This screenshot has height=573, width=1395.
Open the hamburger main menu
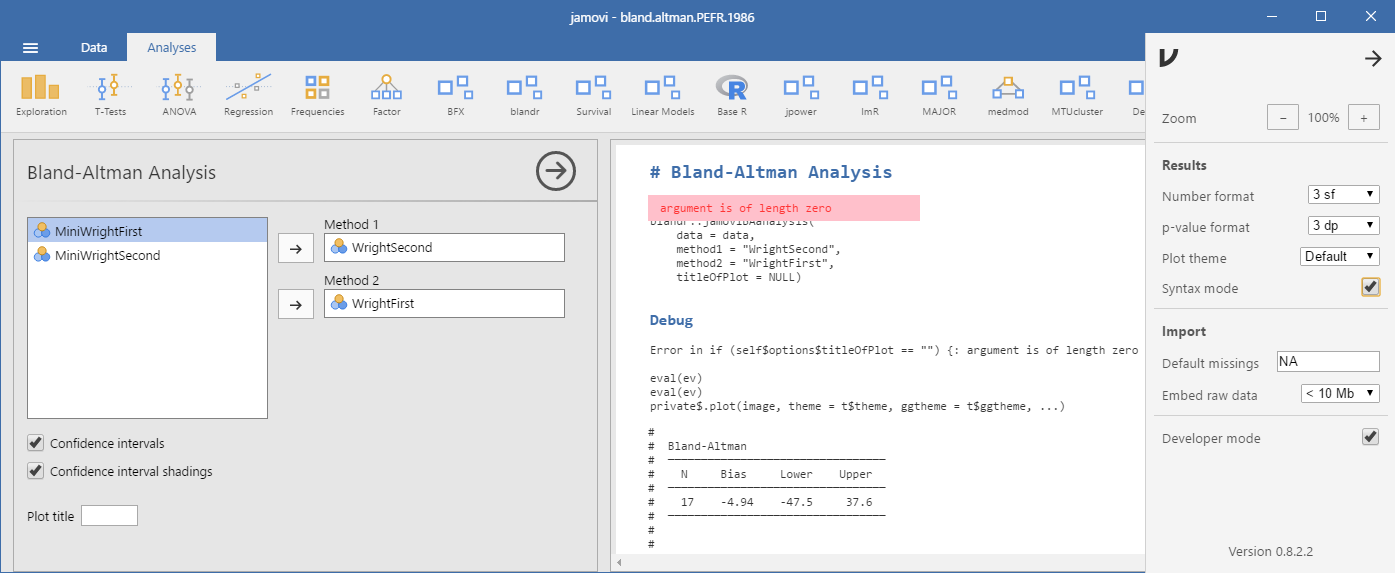point(30,47)
